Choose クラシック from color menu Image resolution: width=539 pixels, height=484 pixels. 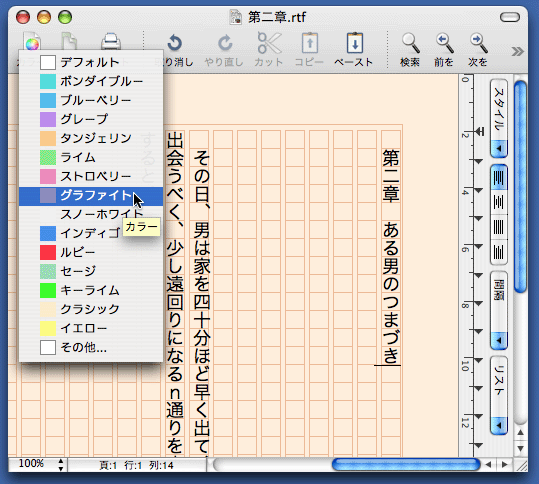tap(91, 309)
